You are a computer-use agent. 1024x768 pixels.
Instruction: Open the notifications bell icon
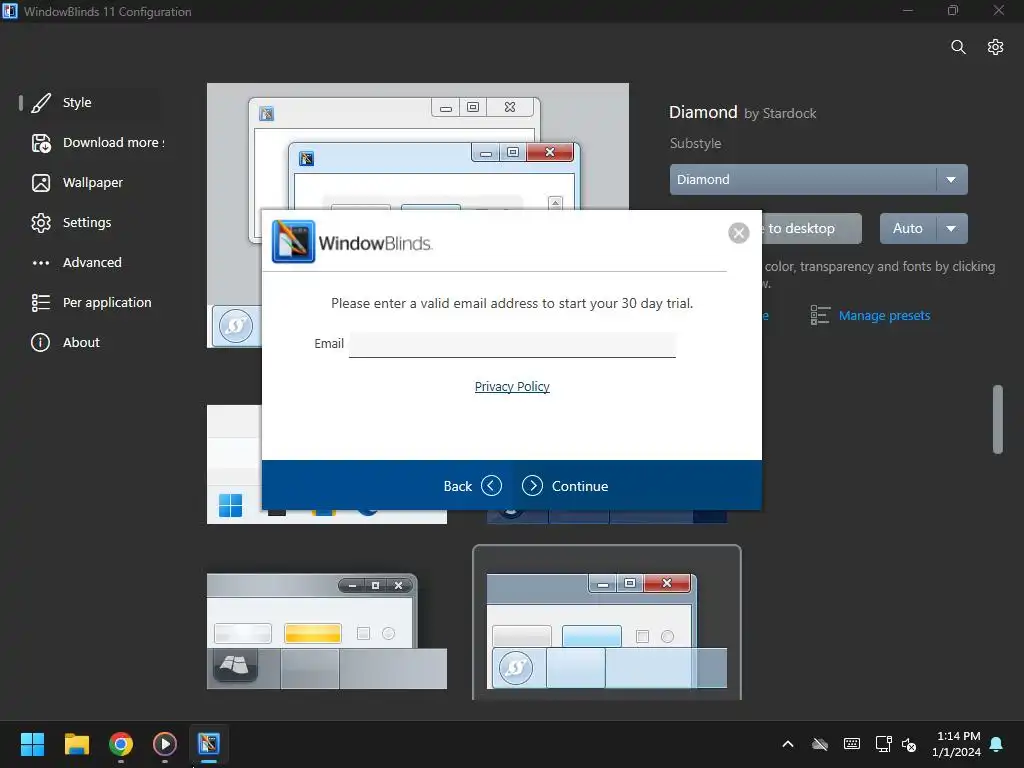click(997, 744)
